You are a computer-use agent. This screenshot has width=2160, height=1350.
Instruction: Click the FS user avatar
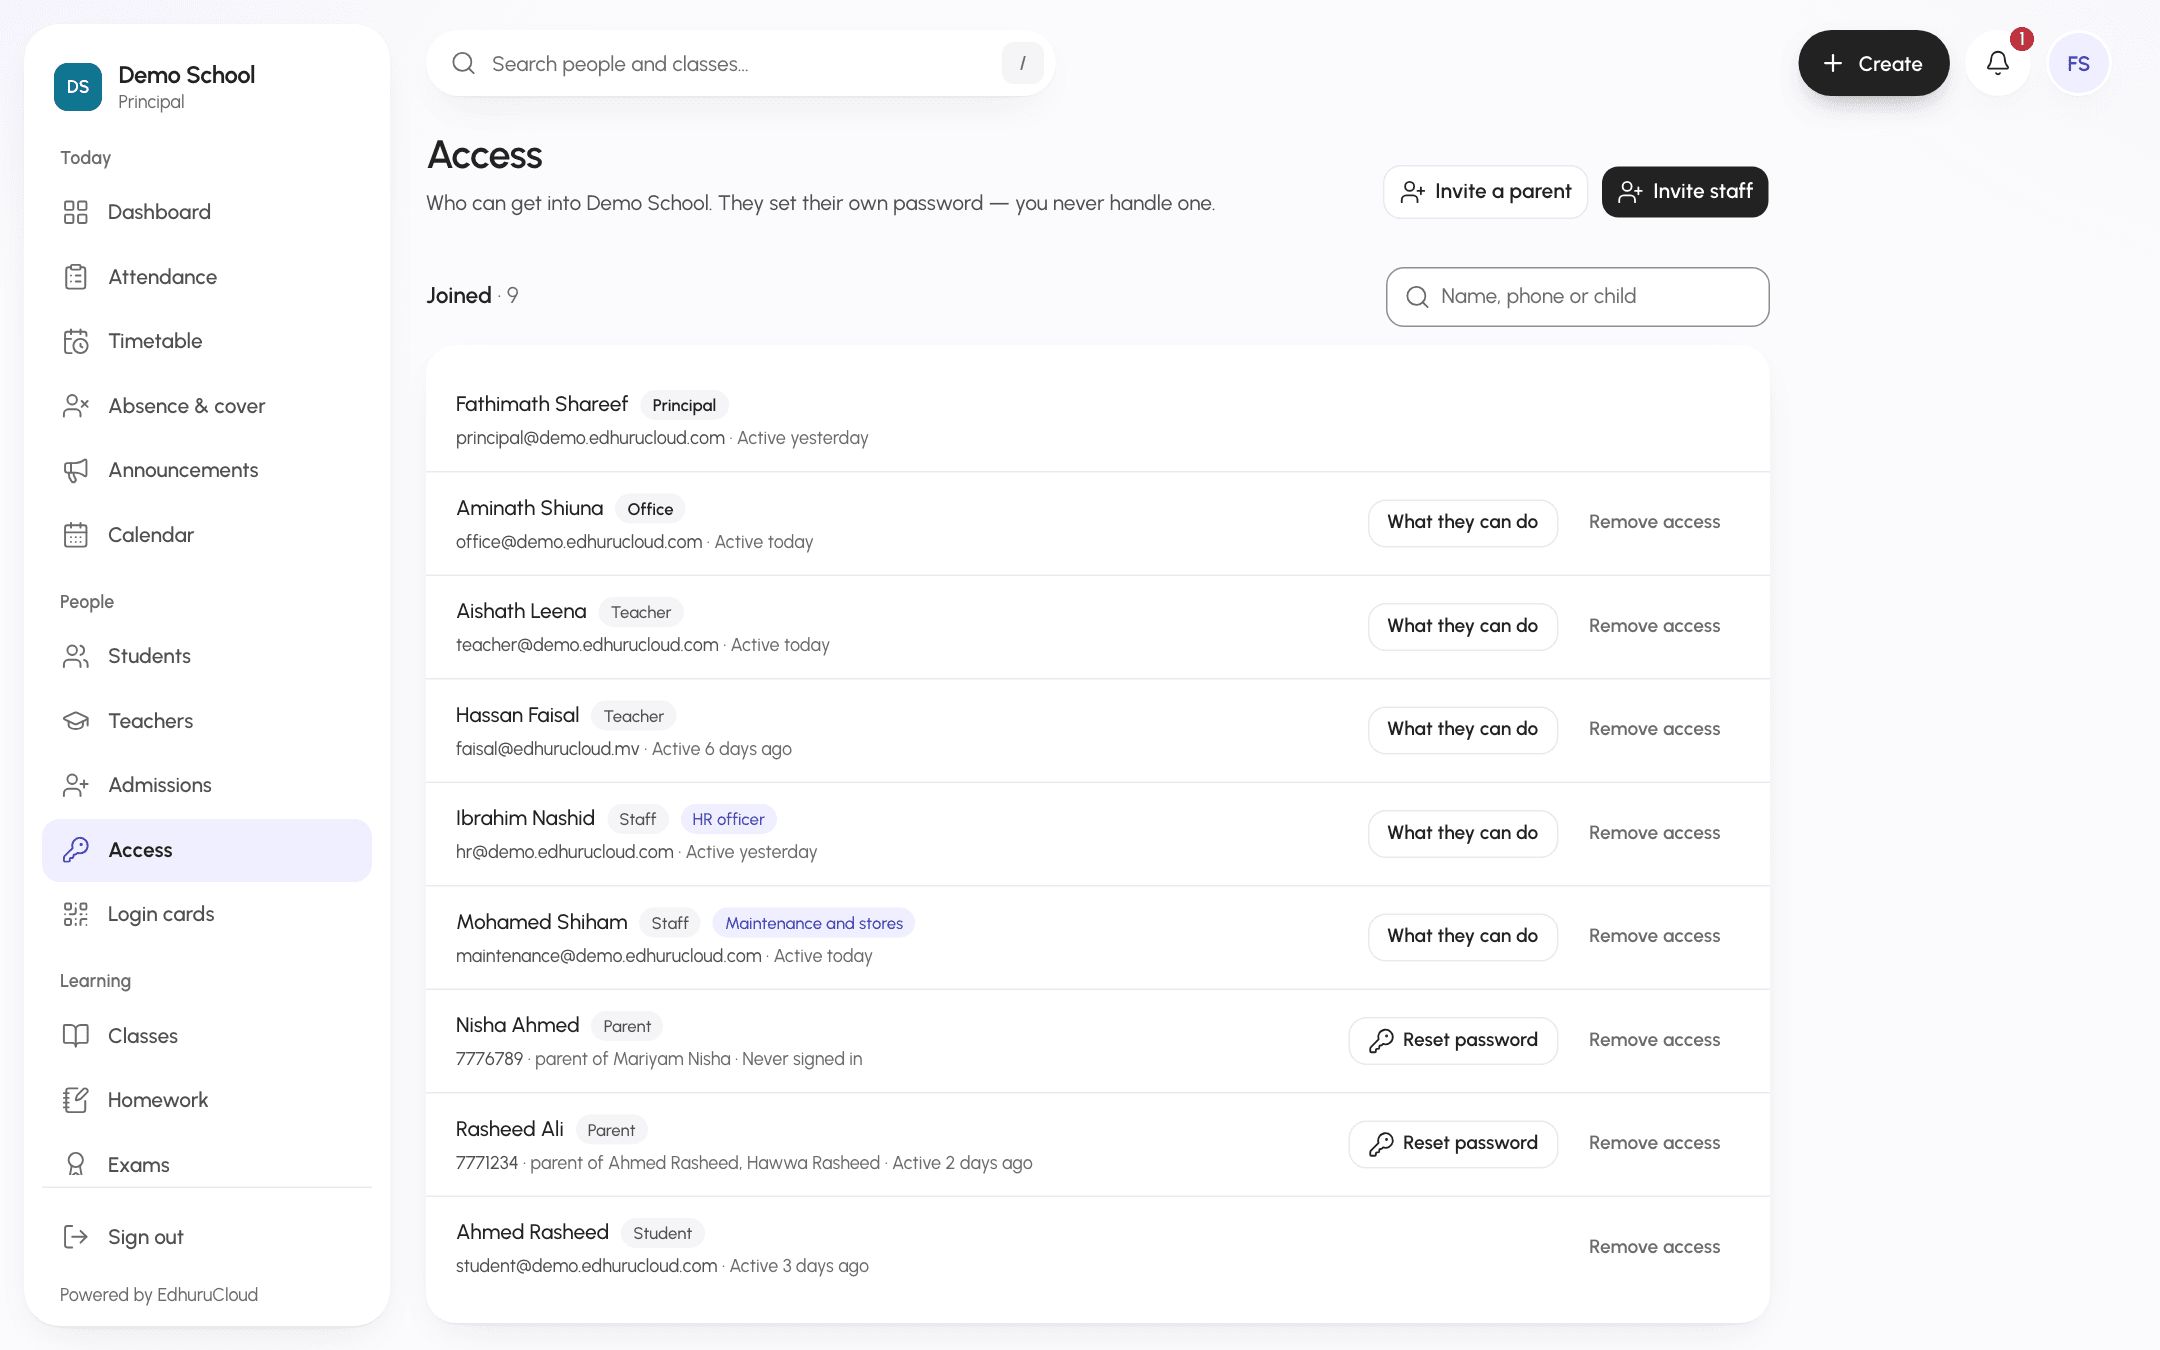(x=2078, y=63)
